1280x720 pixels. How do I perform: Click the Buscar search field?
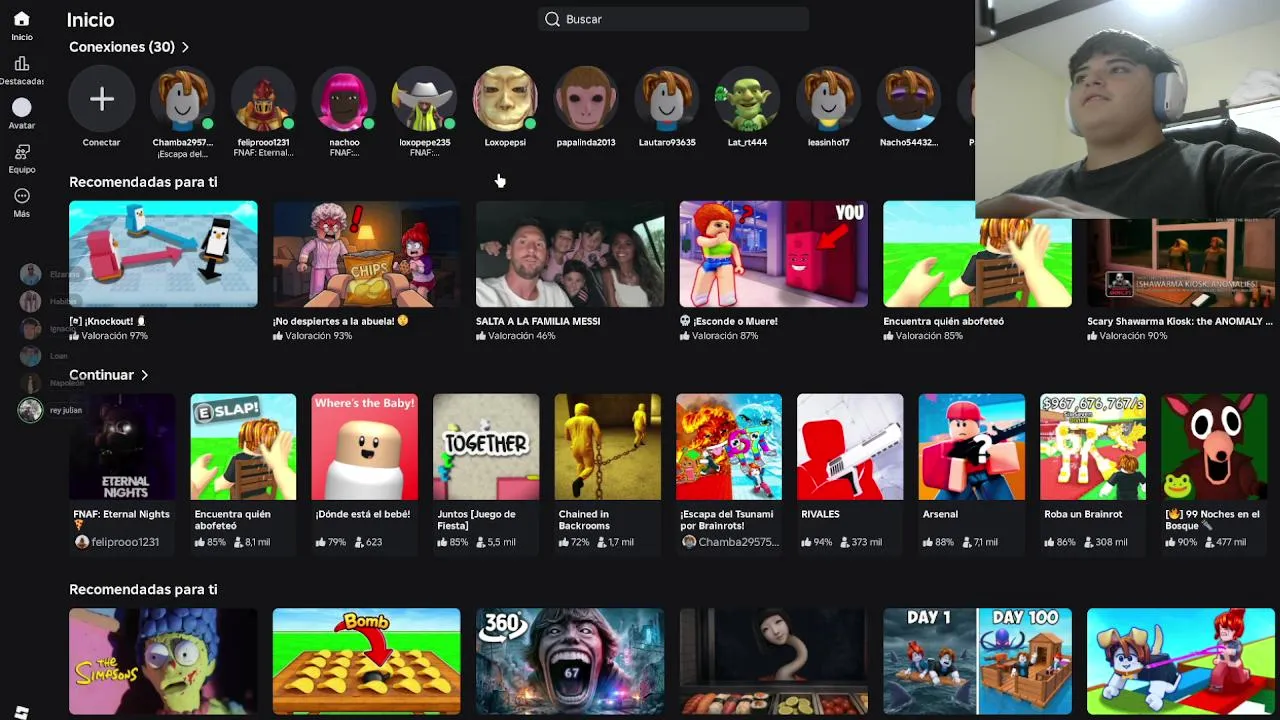[x=673, y=19]
